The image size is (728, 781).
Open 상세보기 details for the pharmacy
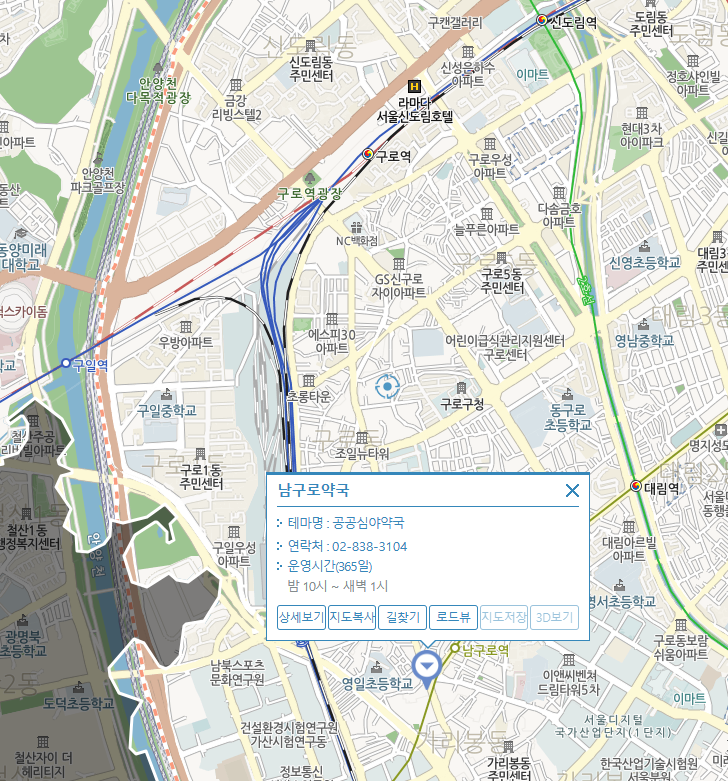click(x=301, y=617)
